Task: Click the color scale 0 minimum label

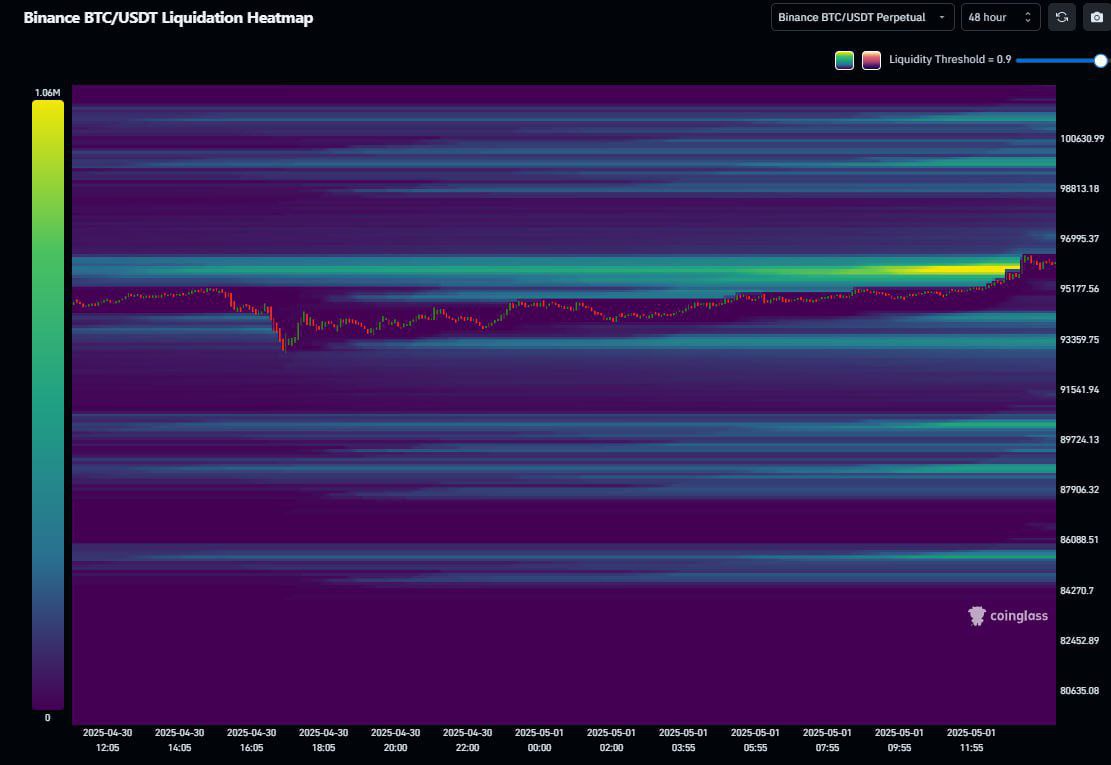Action: coord(47,718)
